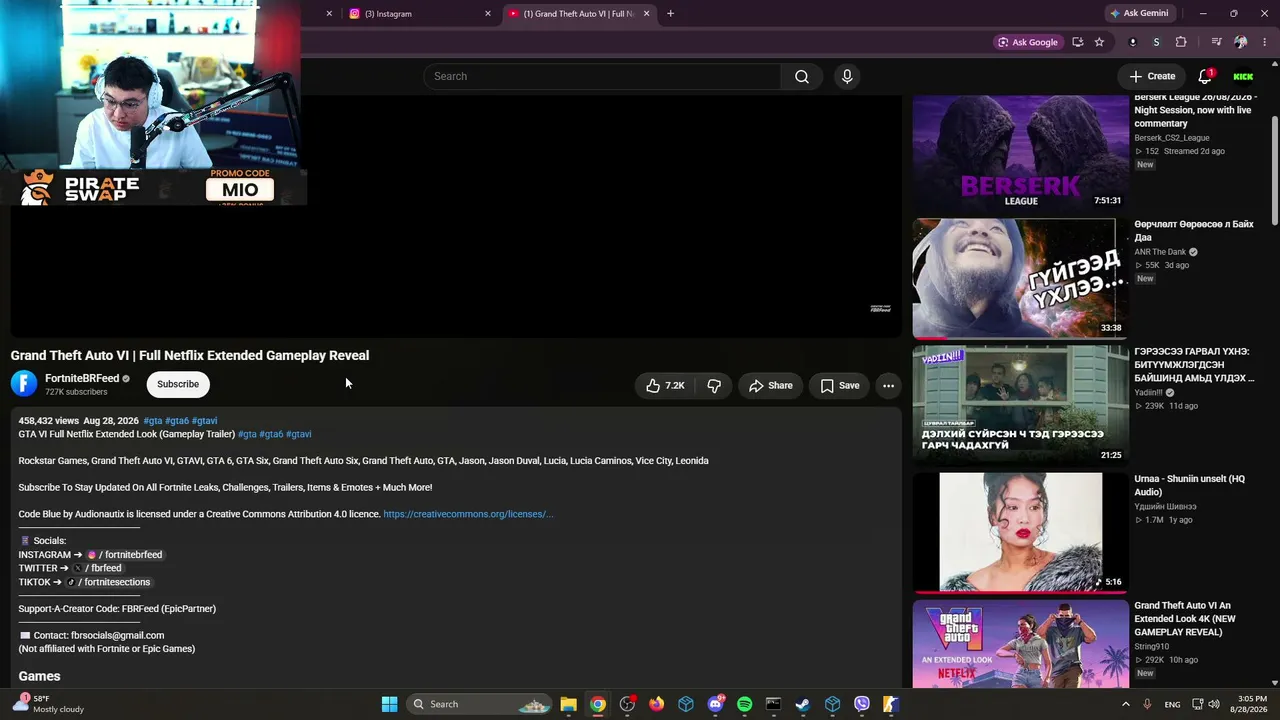
Task: Select the Grand Theft Auto VI tab
Action: tap(578, 14)
